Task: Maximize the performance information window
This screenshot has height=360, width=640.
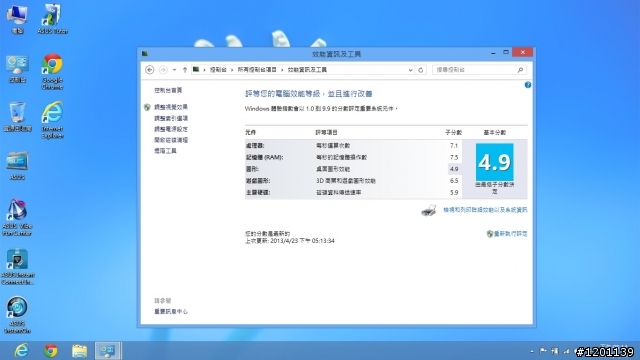Action: click(506, 52)
